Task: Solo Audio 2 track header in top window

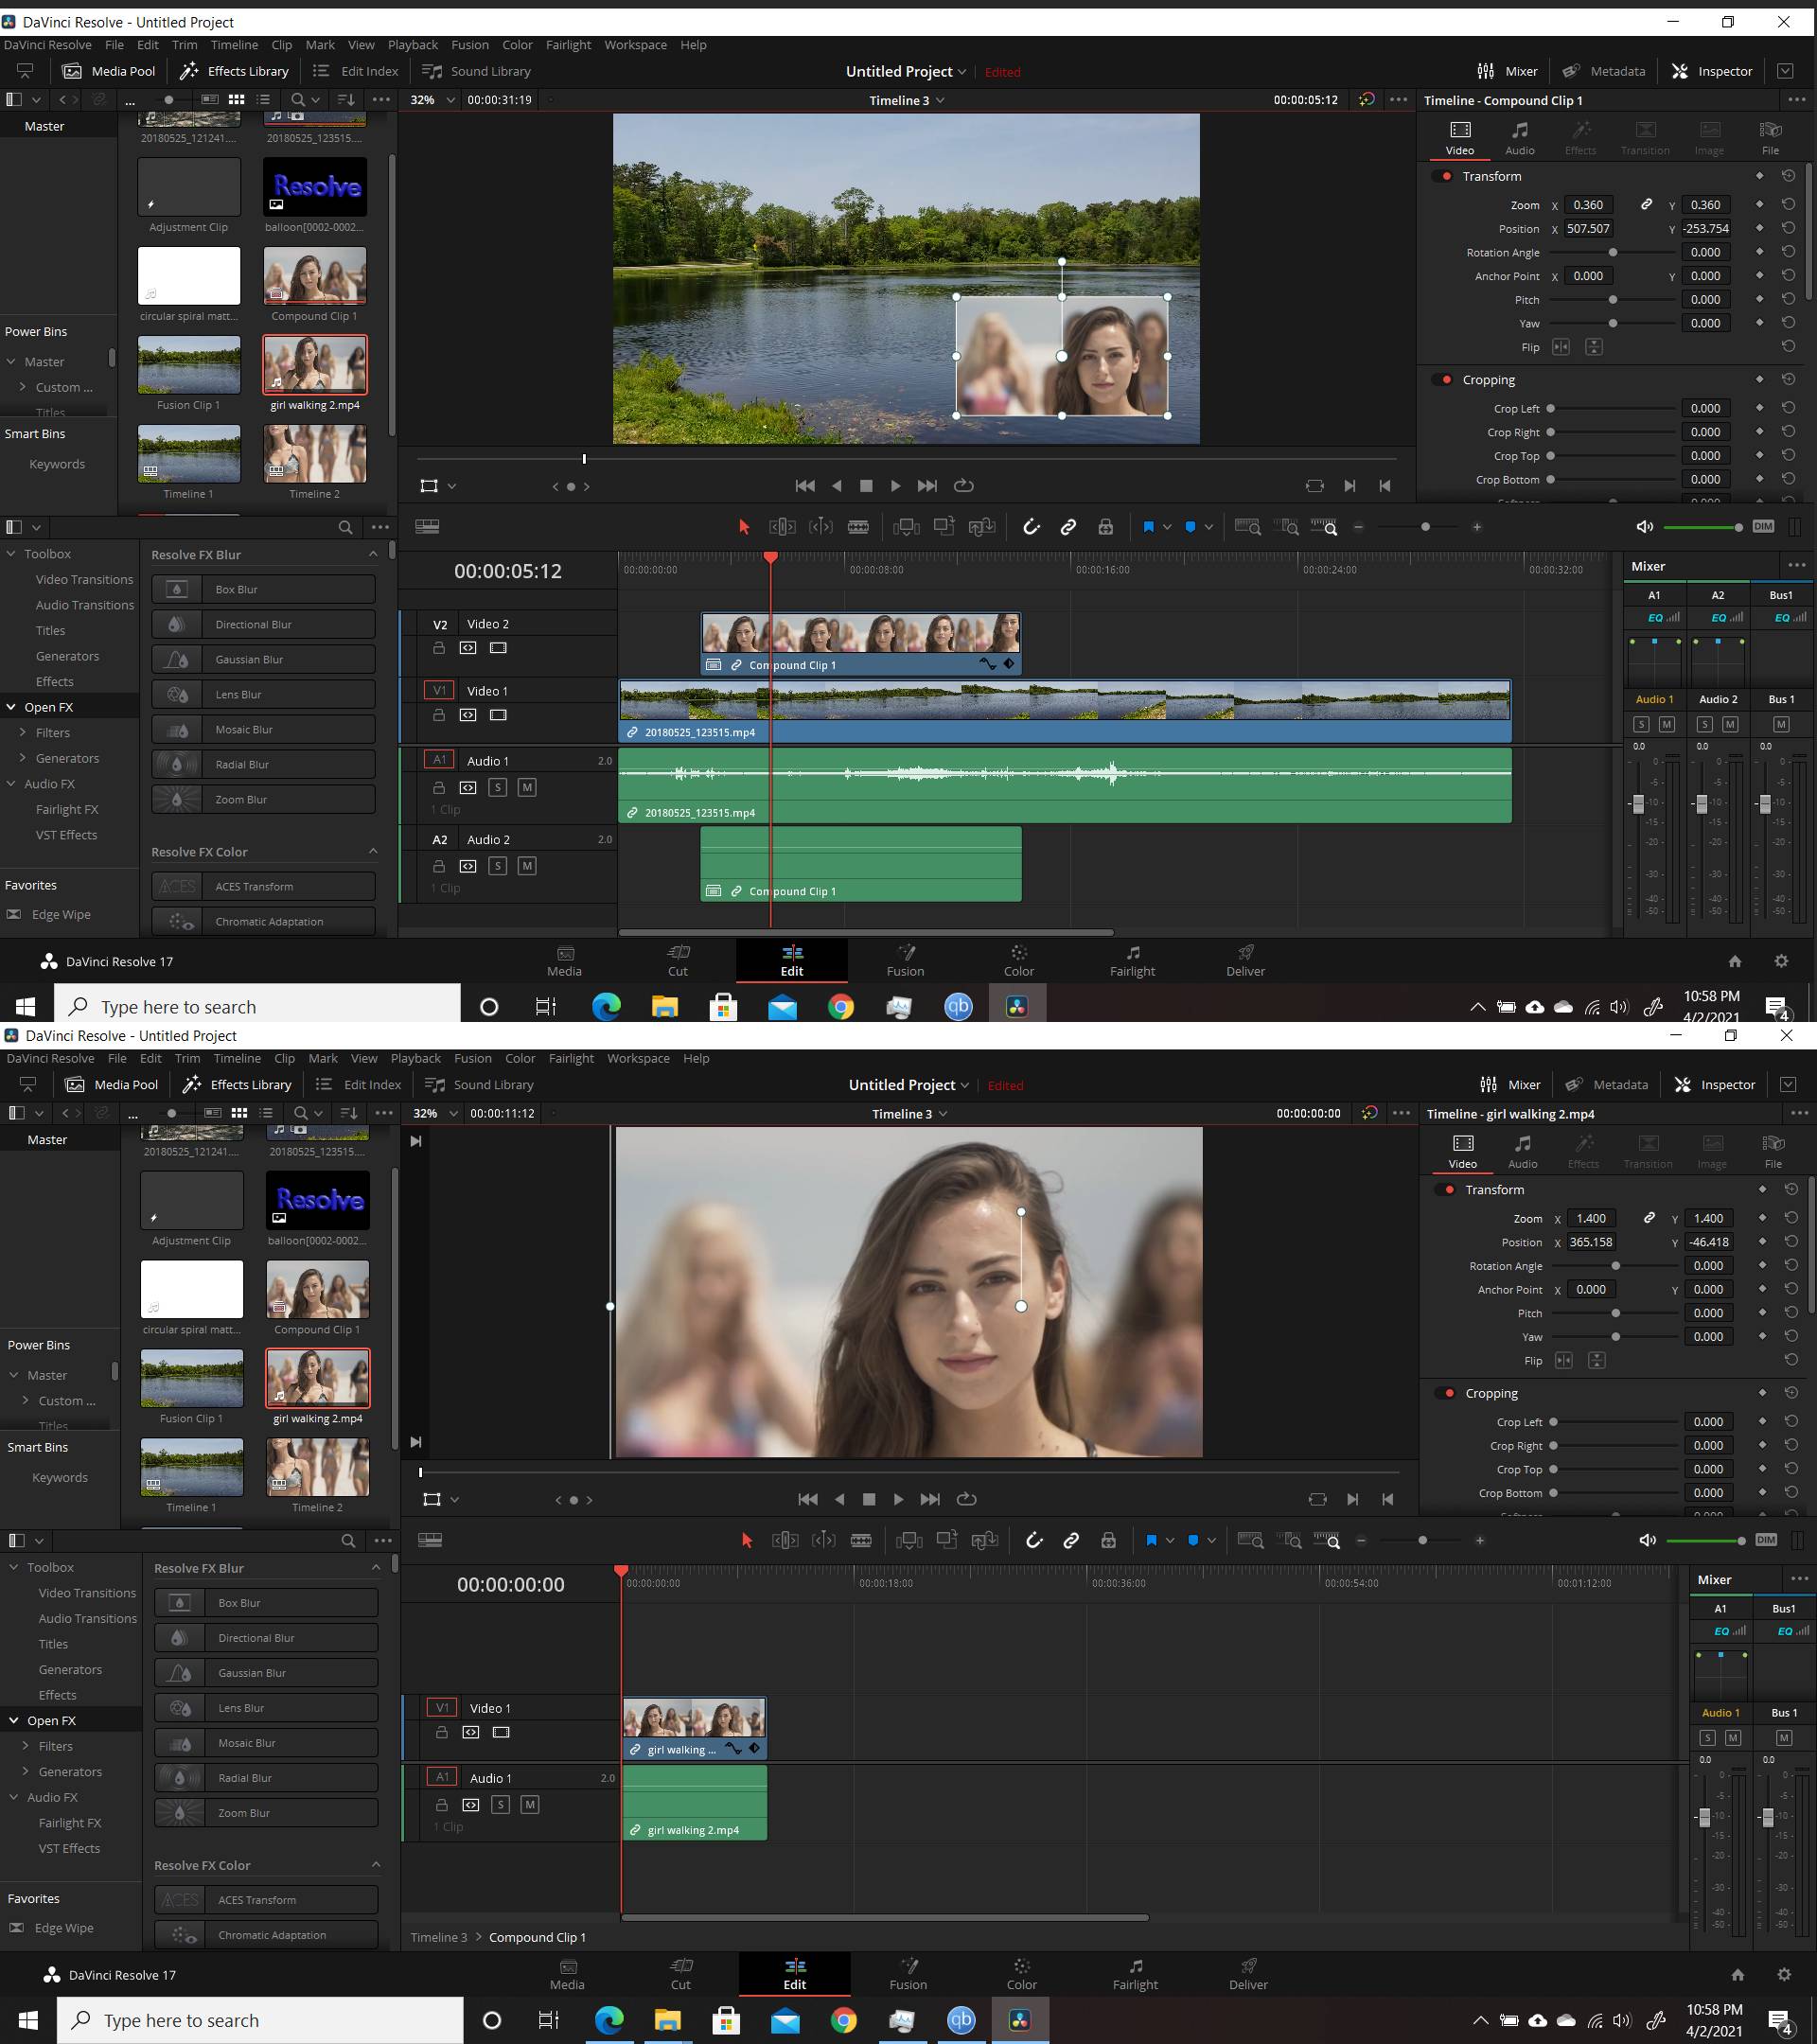Action: [497, 865]
